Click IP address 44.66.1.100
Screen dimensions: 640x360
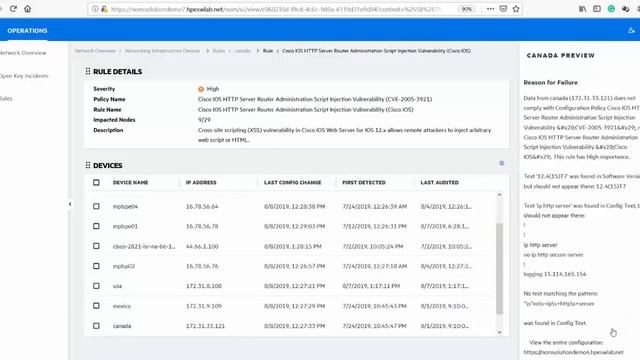click(202, 247)
